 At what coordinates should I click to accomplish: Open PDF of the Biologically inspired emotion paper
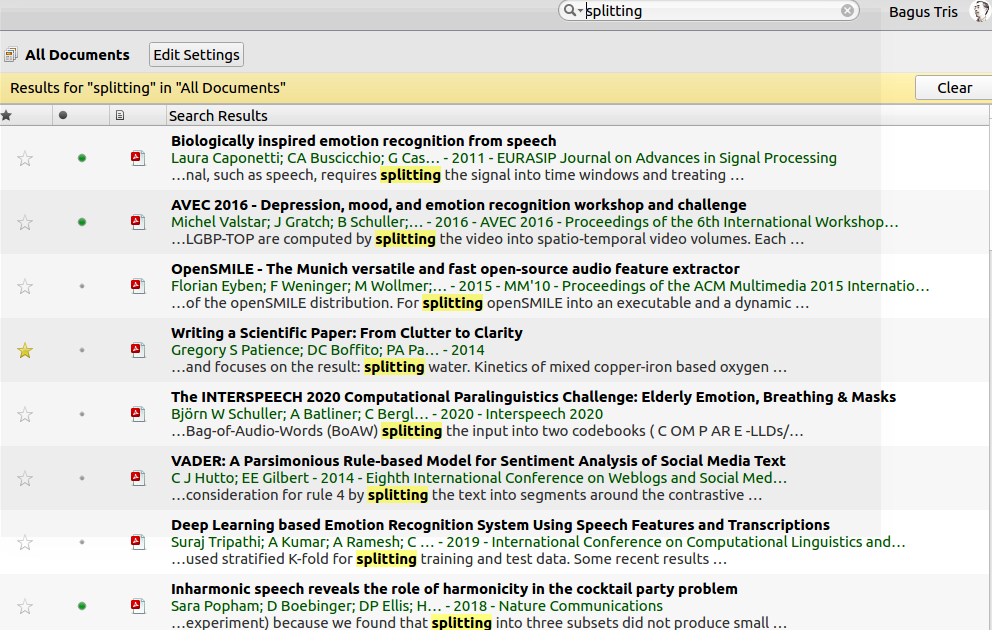click(x=138, y=160)
